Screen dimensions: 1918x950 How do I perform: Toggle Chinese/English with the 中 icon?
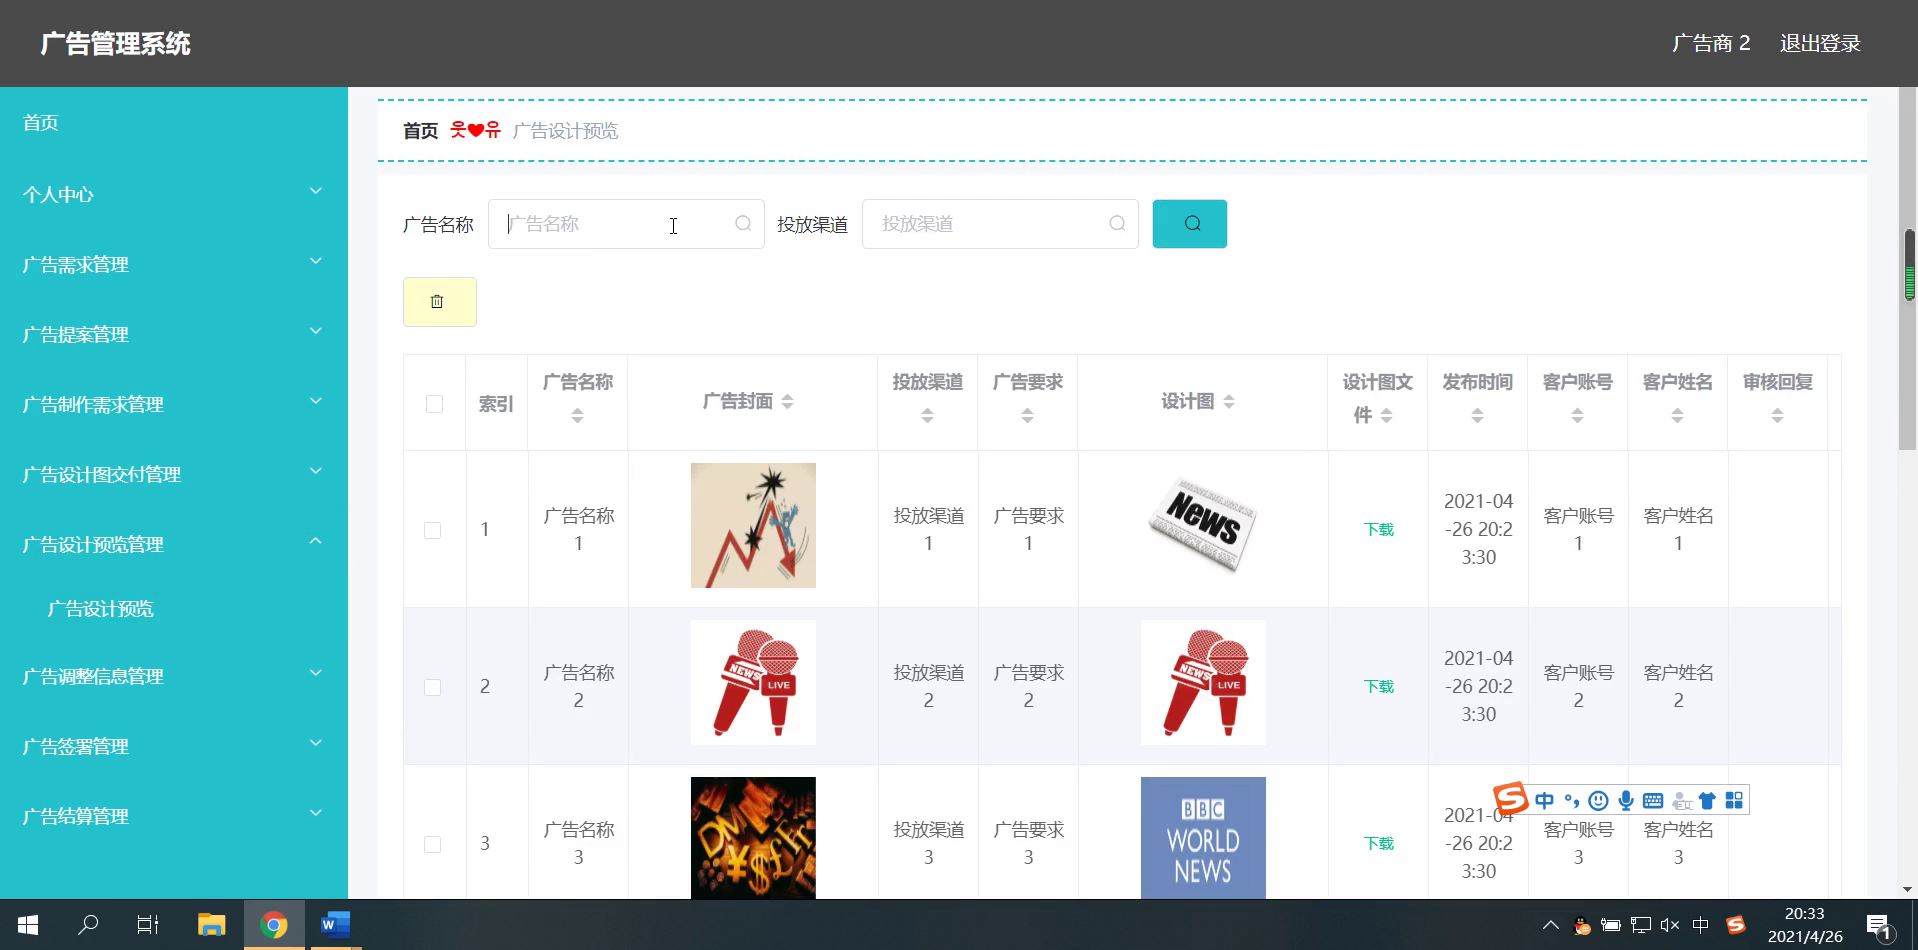click(x=1544, y=800)
